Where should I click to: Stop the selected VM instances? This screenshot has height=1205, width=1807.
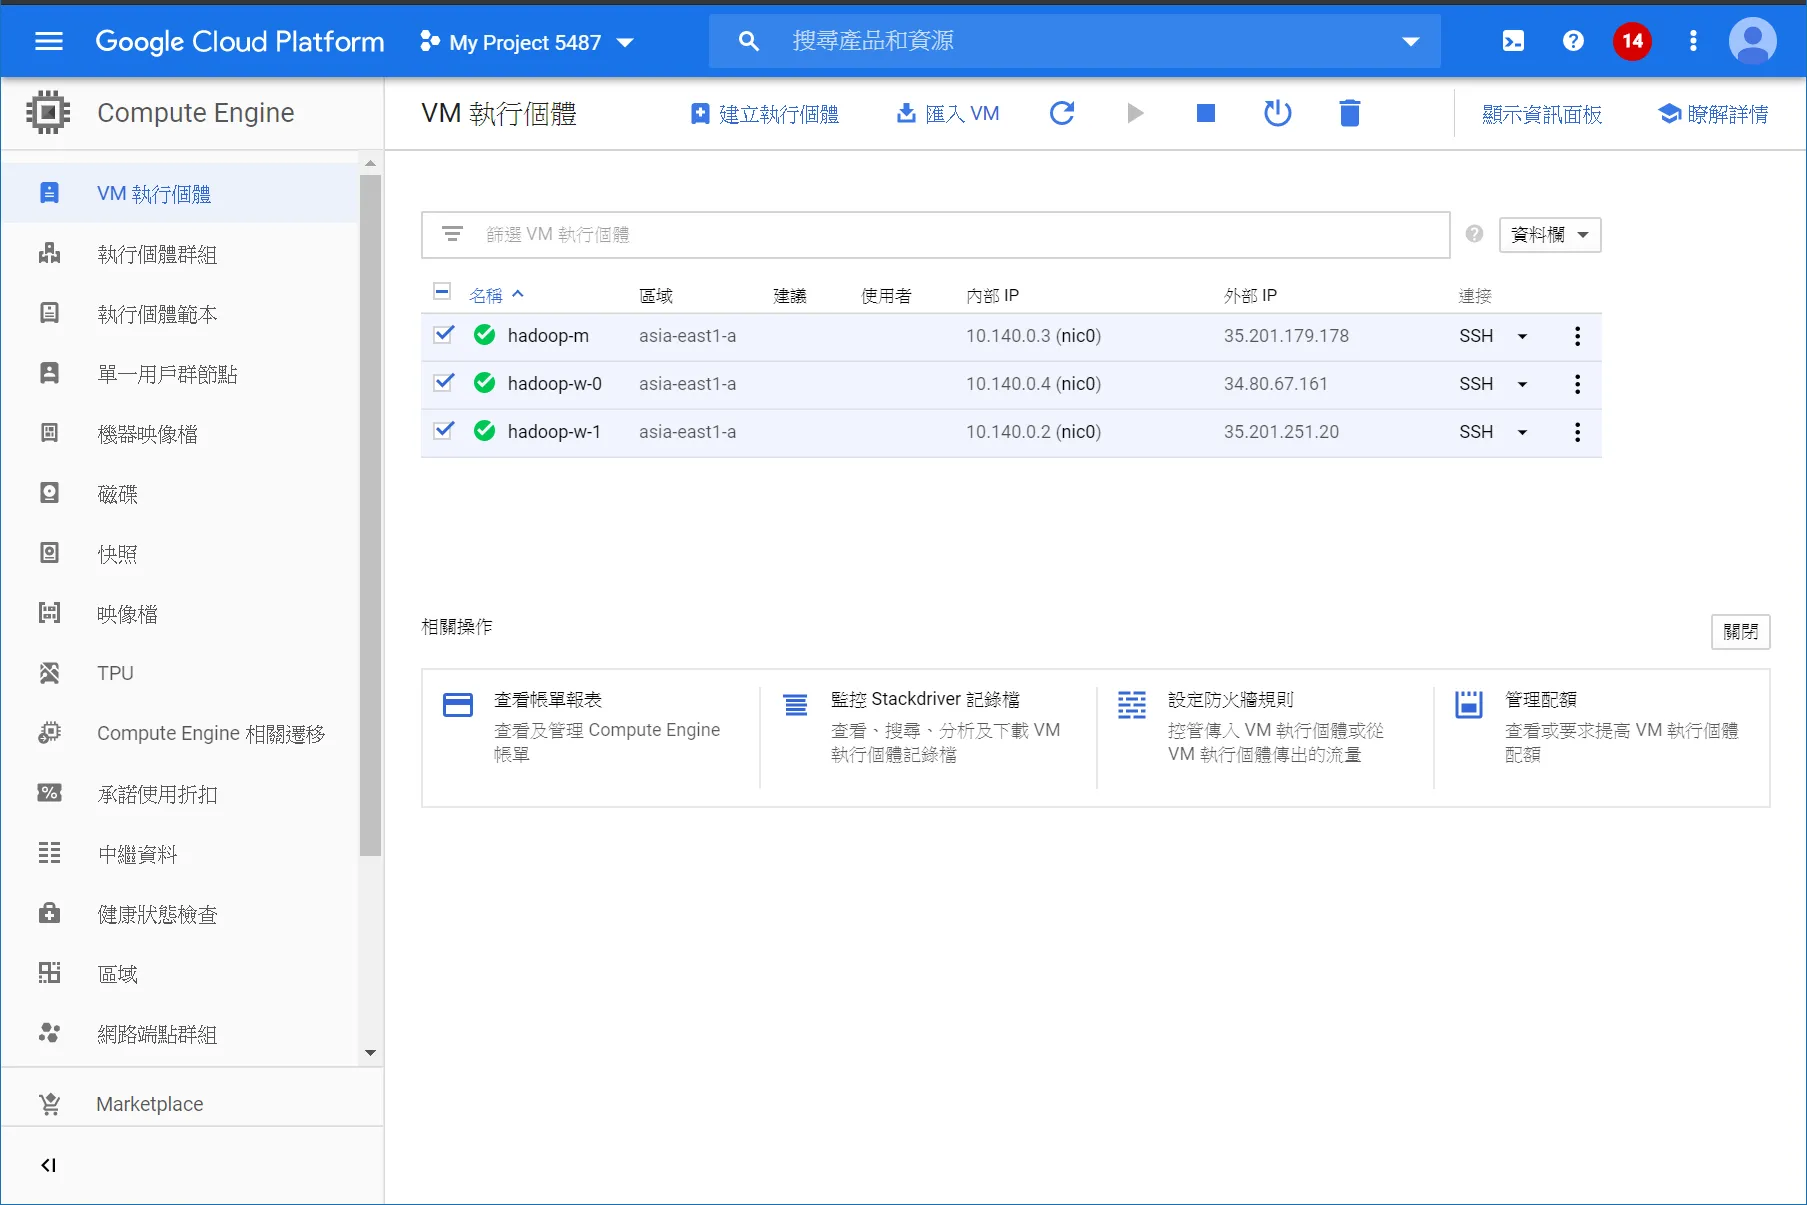(x=1206, y=113)
